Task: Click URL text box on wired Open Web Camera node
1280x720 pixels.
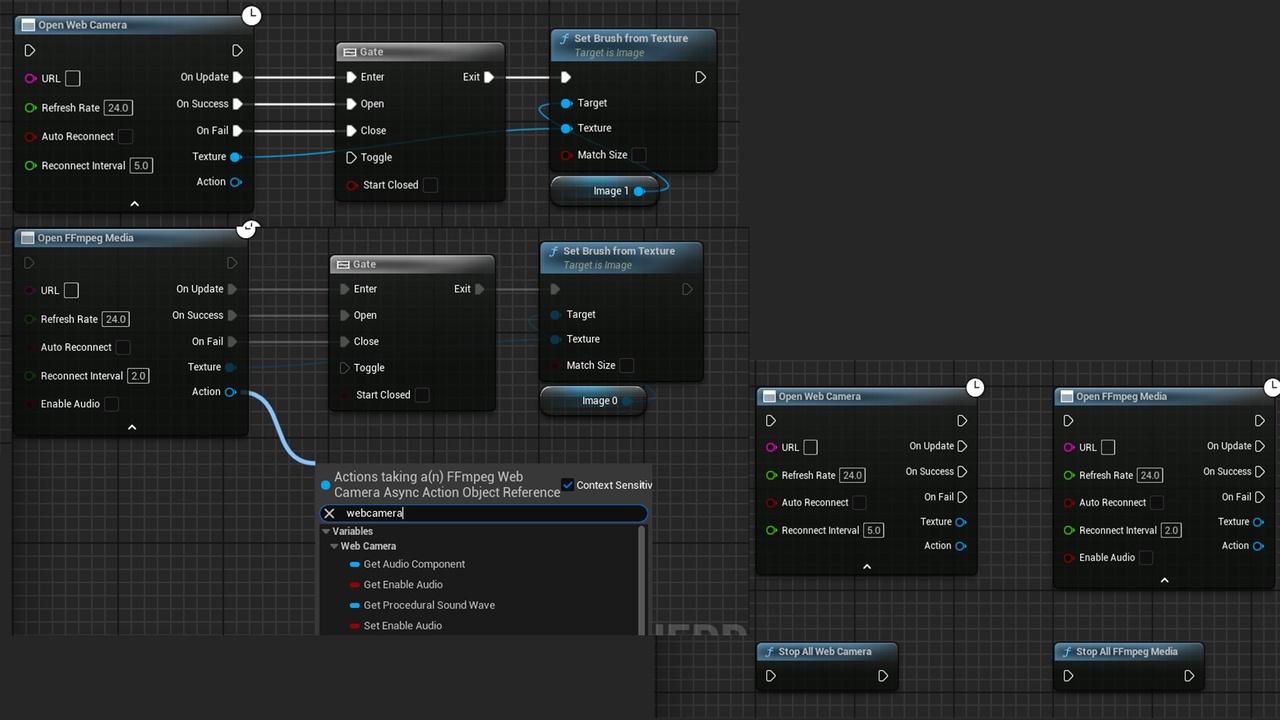Action: 73,78
